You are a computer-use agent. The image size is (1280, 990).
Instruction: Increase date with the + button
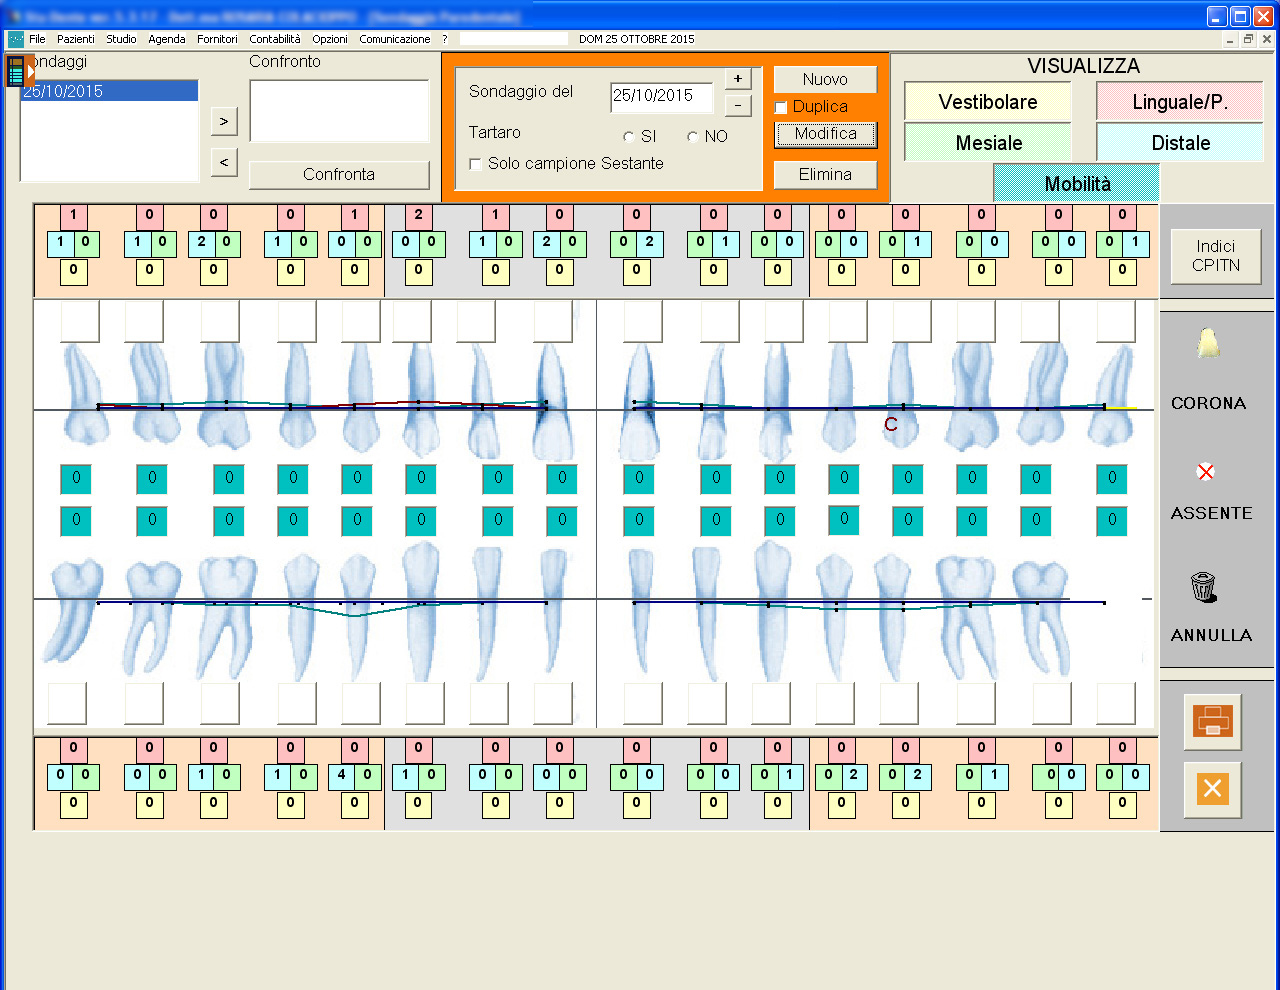coord(737,79)
